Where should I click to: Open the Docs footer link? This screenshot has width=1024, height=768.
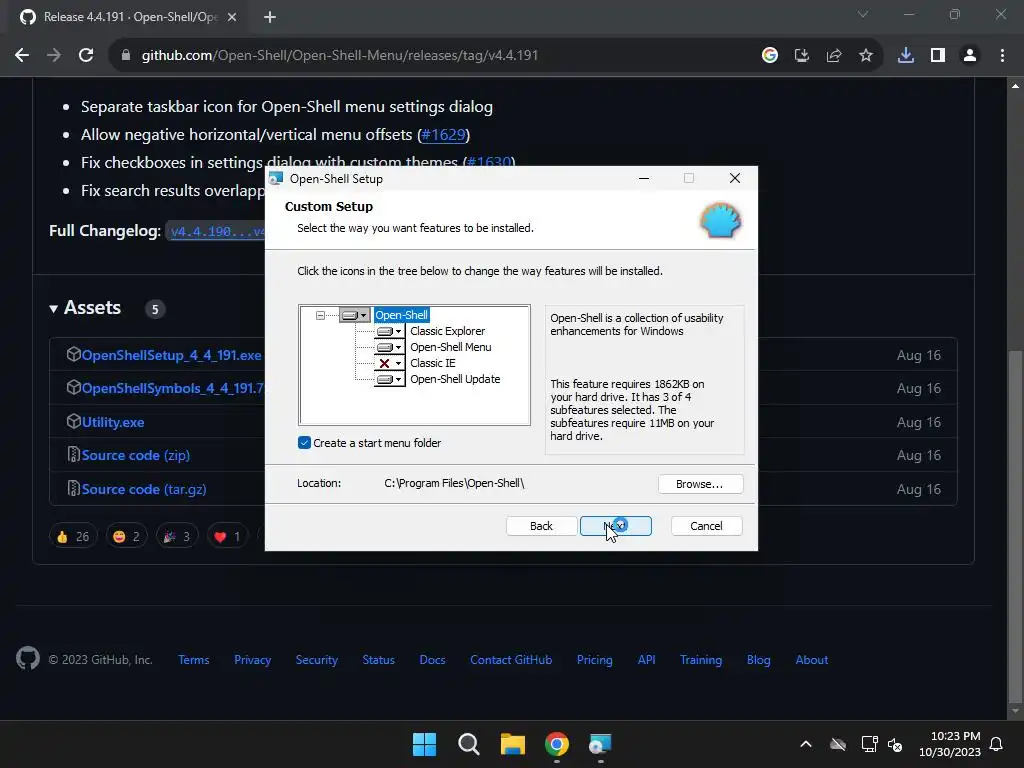(x=432, y=660)
